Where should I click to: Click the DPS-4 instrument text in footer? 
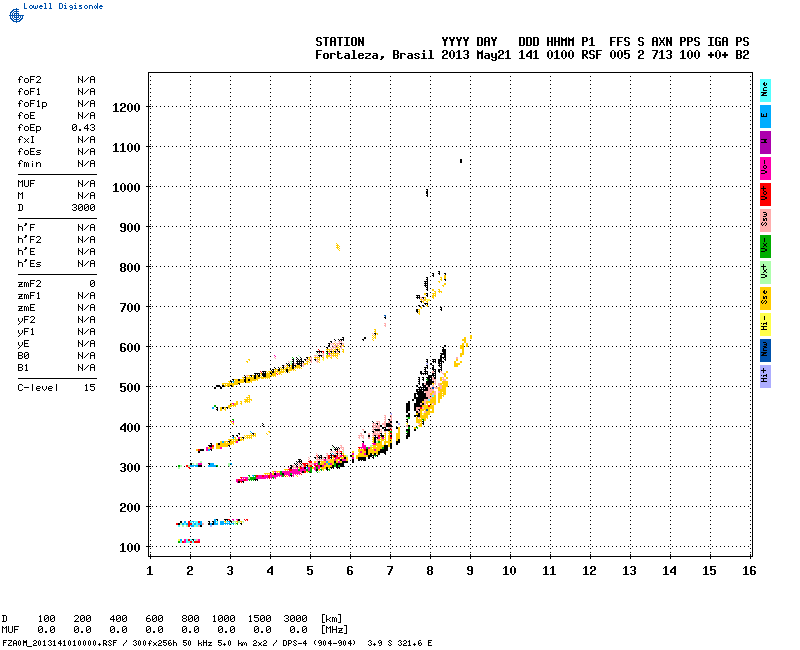[294, 643]
